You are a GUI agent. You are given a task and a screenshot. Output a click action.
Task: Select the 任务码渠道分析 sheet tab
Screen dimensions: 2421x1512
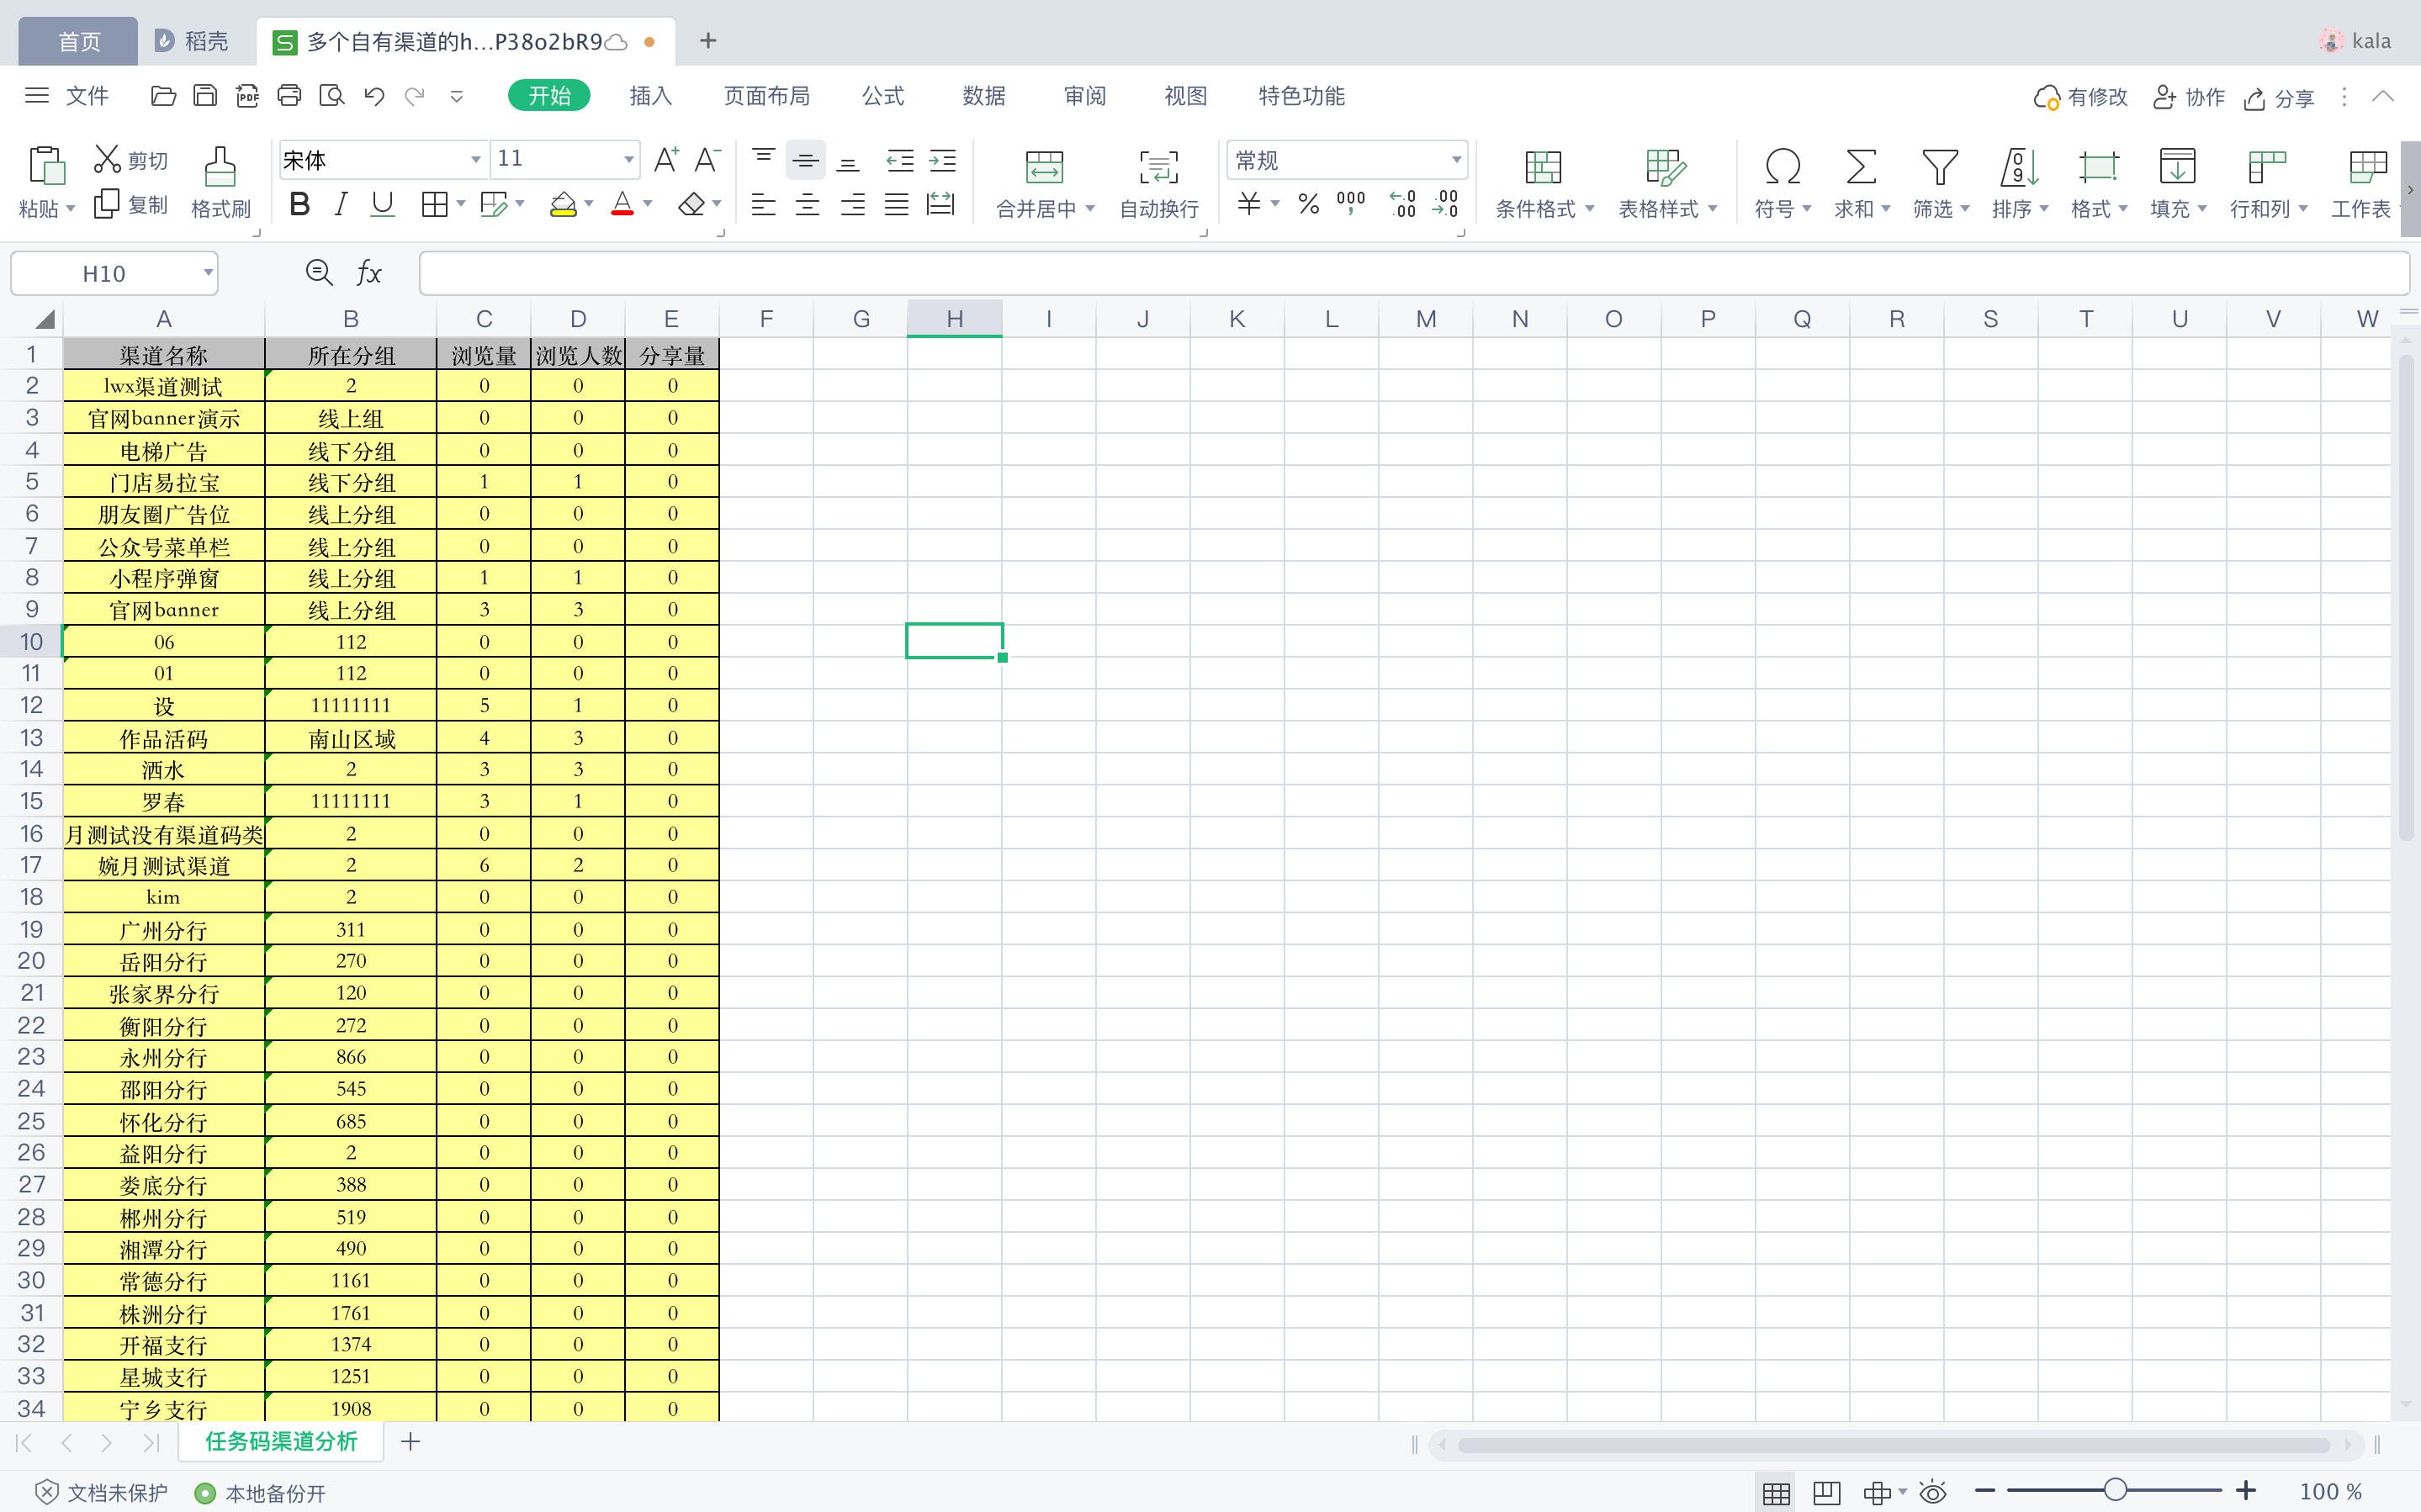coord(281,1441)
